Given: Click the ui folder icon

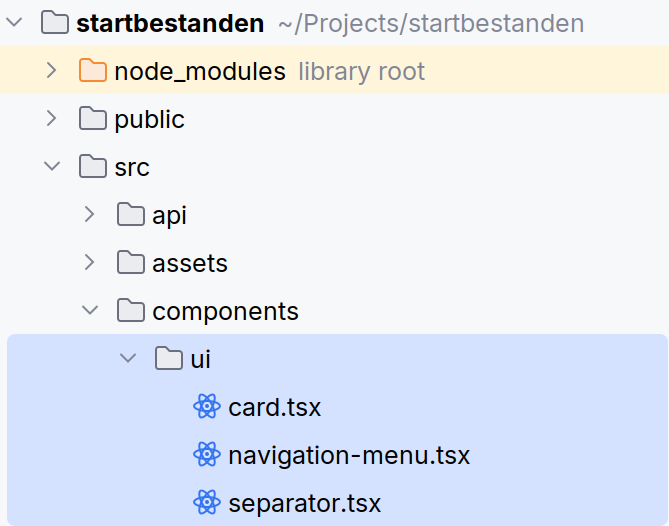Looking at the screenshot, I should click(x=168, y=359).
